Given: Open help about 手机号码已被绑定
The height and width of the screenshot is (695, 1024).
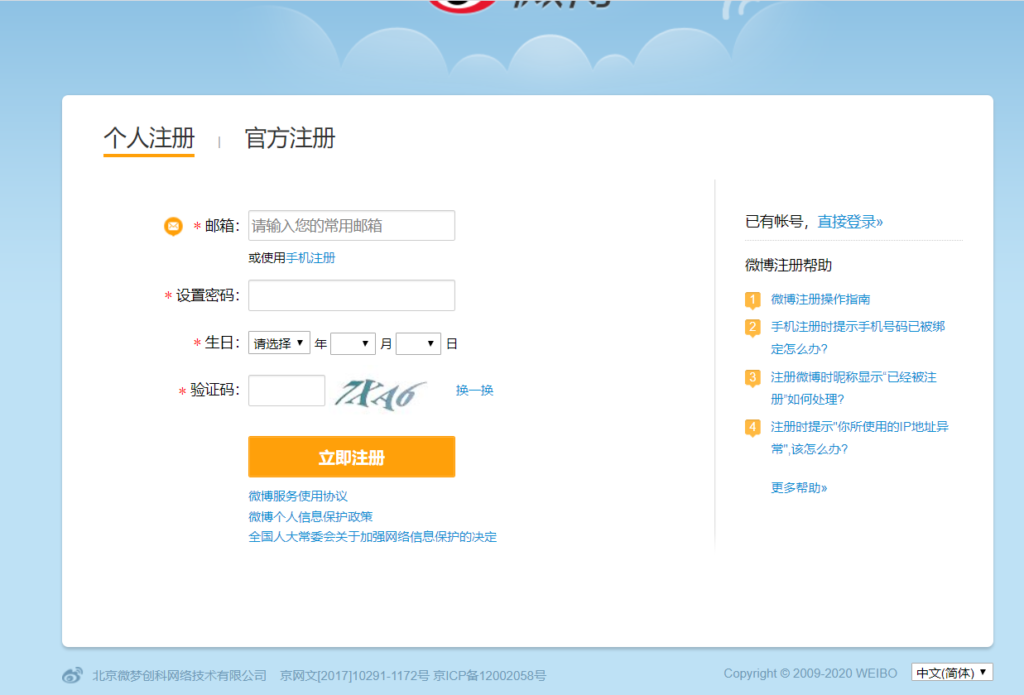Looking at the screenshot, I should tap(857, 338).
